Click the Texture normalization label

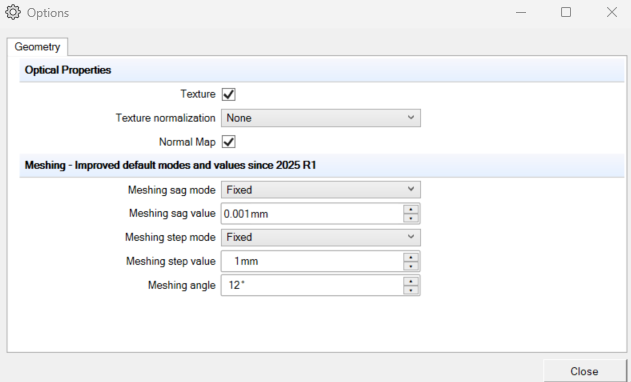pyautogui.click(x=165, y=118)
